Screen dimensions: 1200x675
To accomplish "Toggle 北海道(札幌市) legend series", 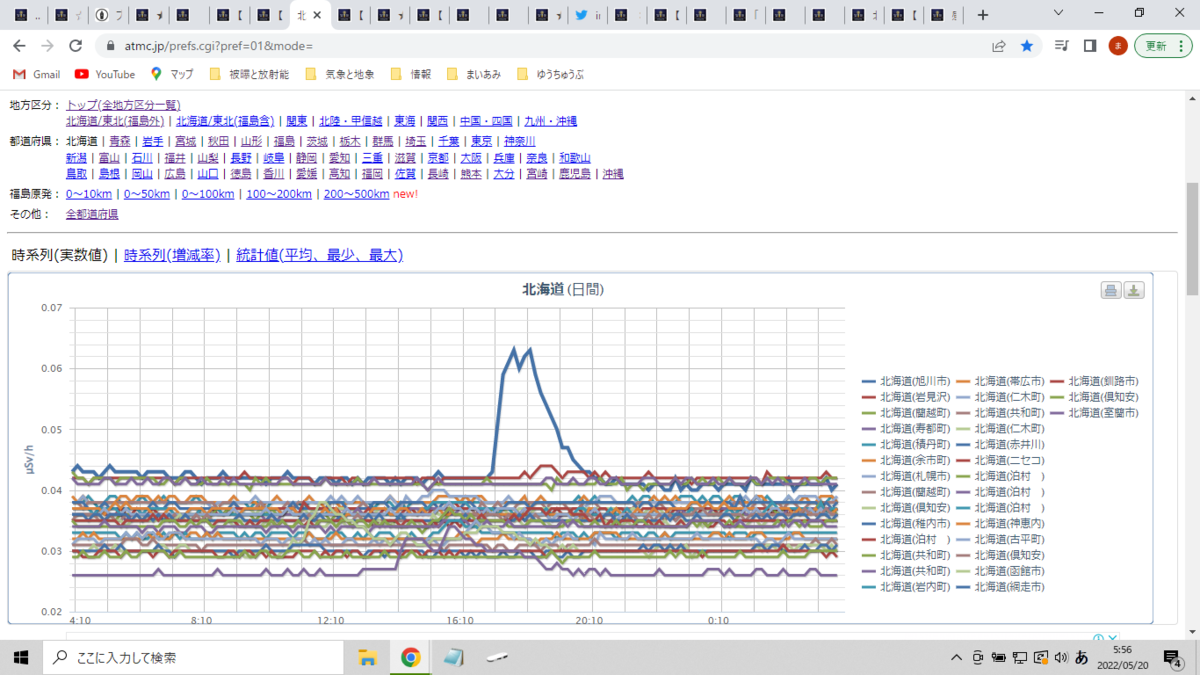I will point(905,476).
